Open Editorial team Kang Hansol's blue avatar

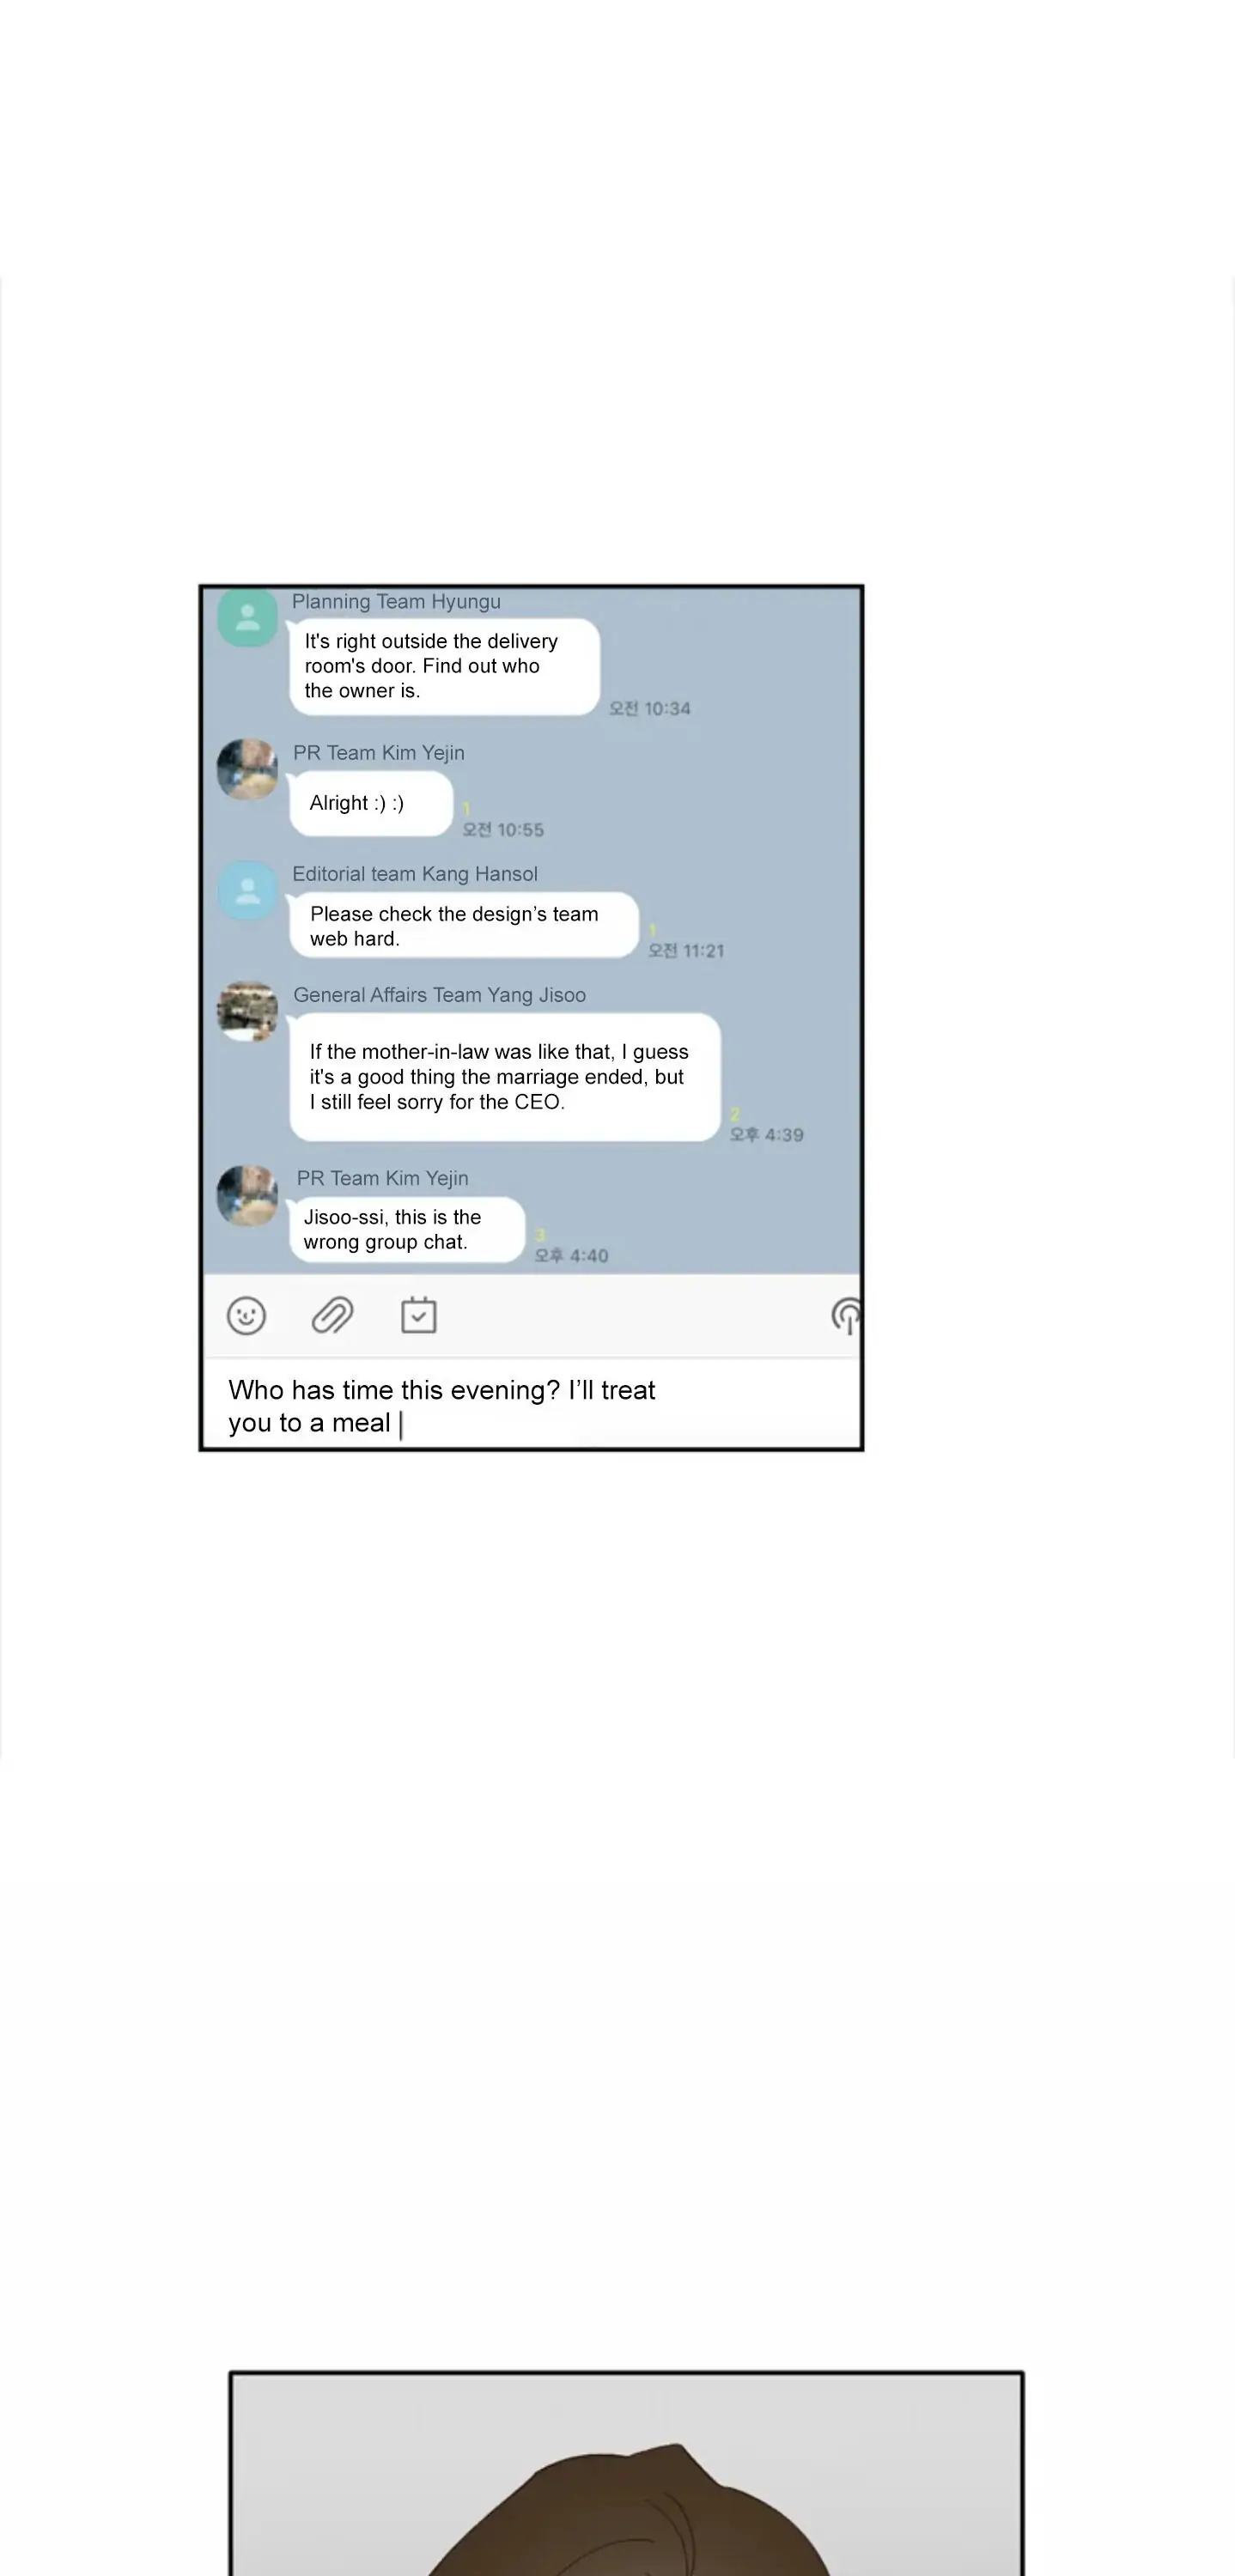pyautogui.click(x=247, y=890)
